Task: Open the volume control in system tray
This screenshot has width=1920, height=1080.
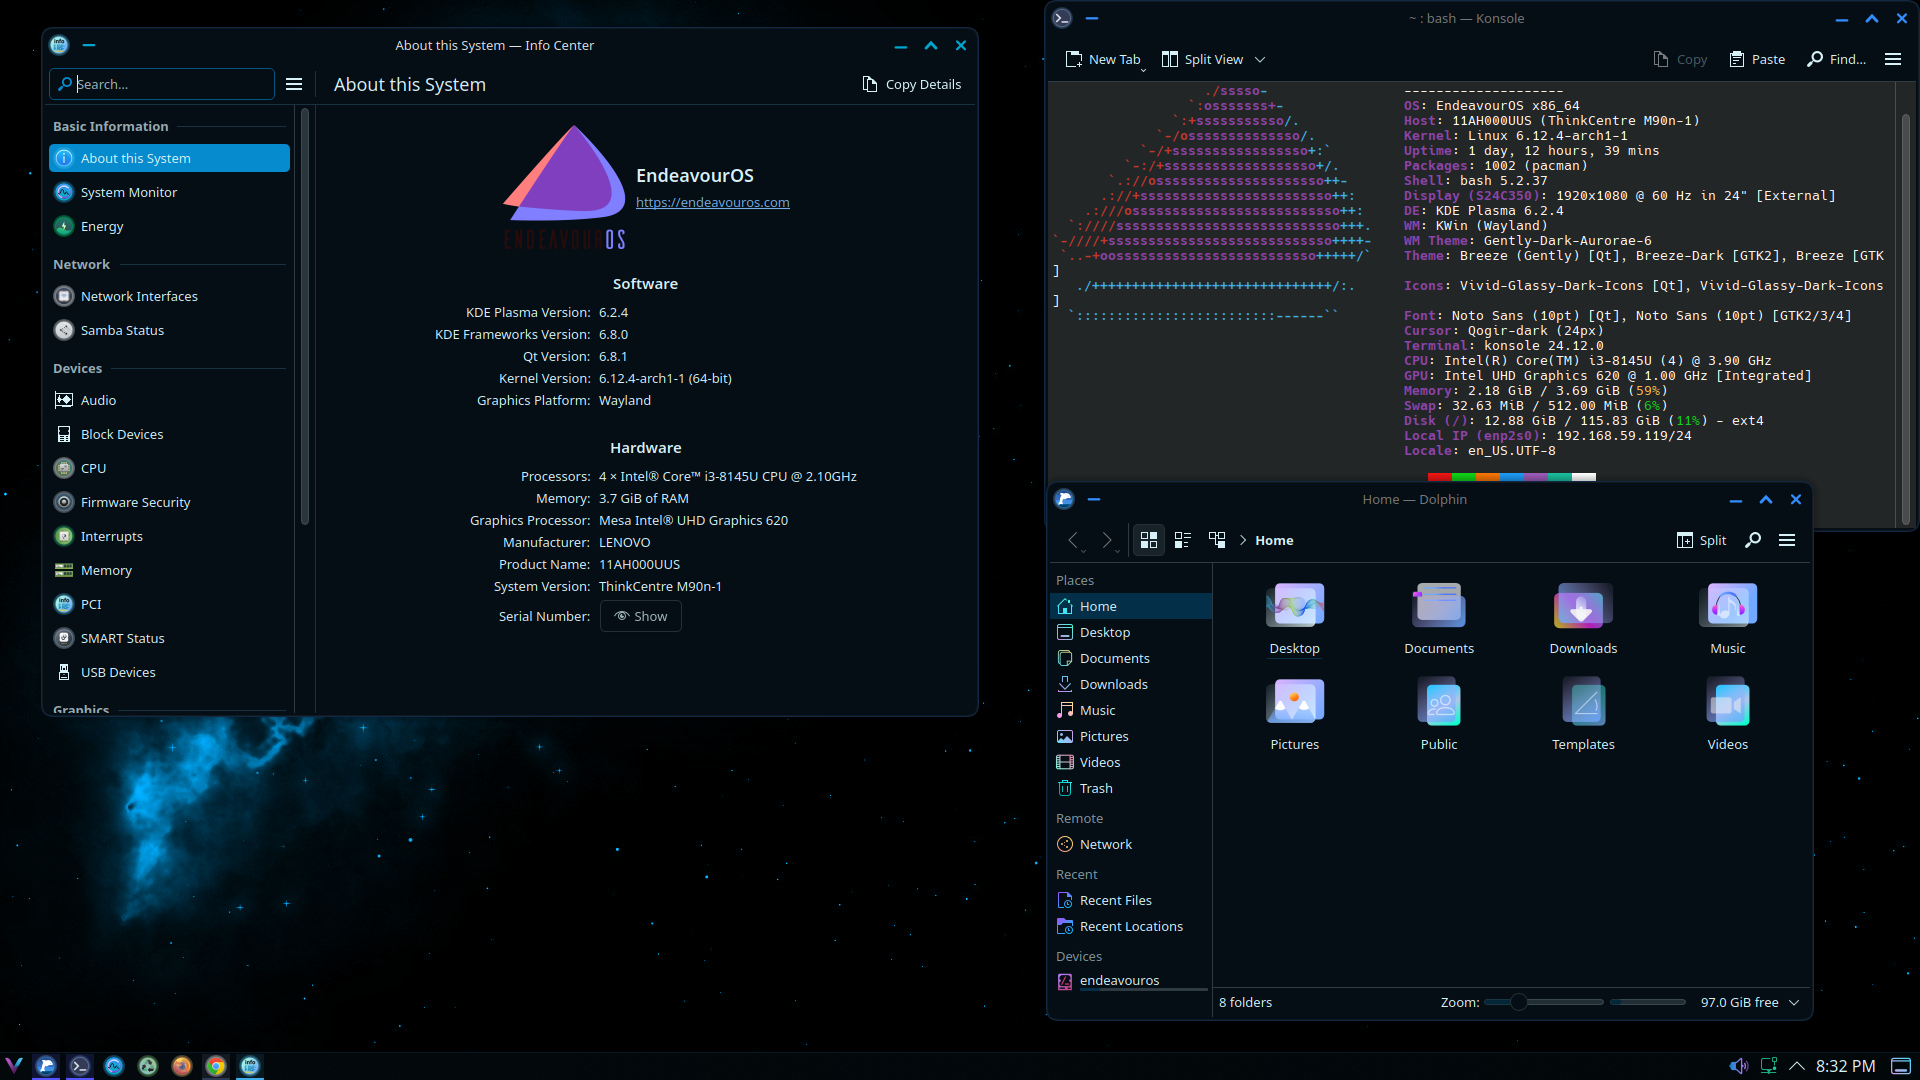Action: (x=1739, y=1066)
